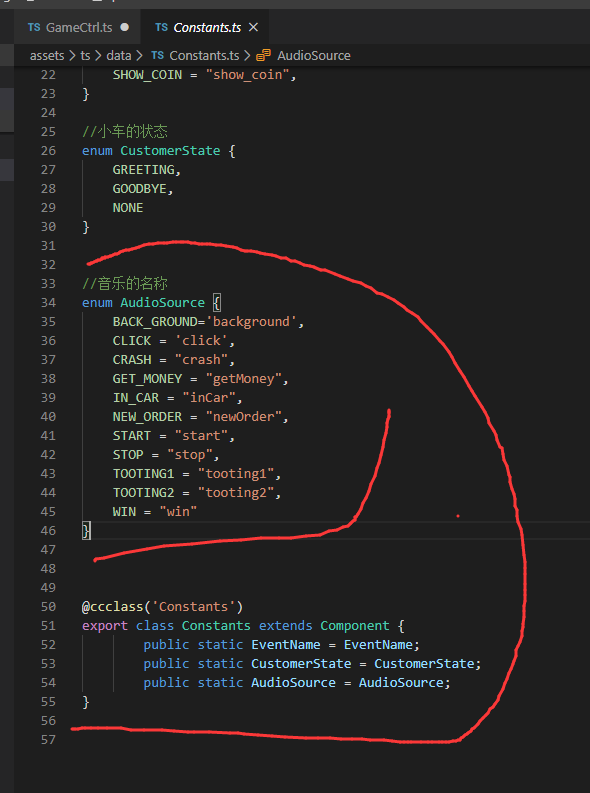This screenshot has width=590, height=793.
Task: Click the AudioSource enum breadcrumb icon
Action: (x=263, y=56)
